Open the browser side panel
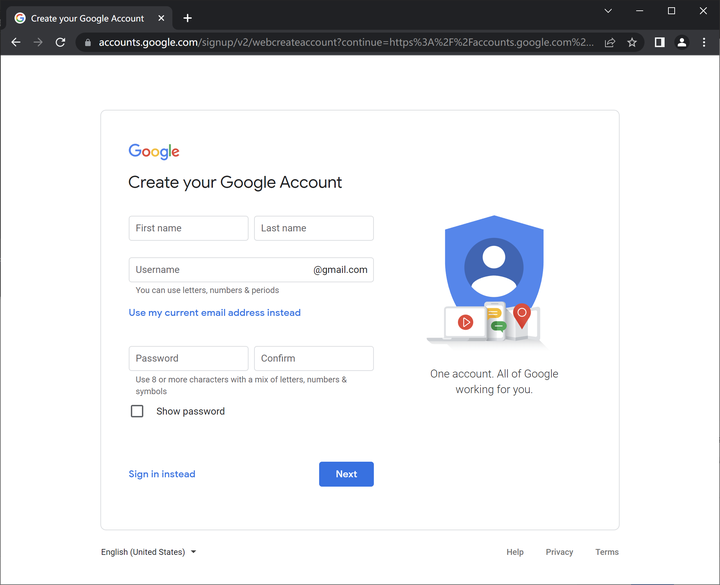720x585 pixels. pos(659,42)
